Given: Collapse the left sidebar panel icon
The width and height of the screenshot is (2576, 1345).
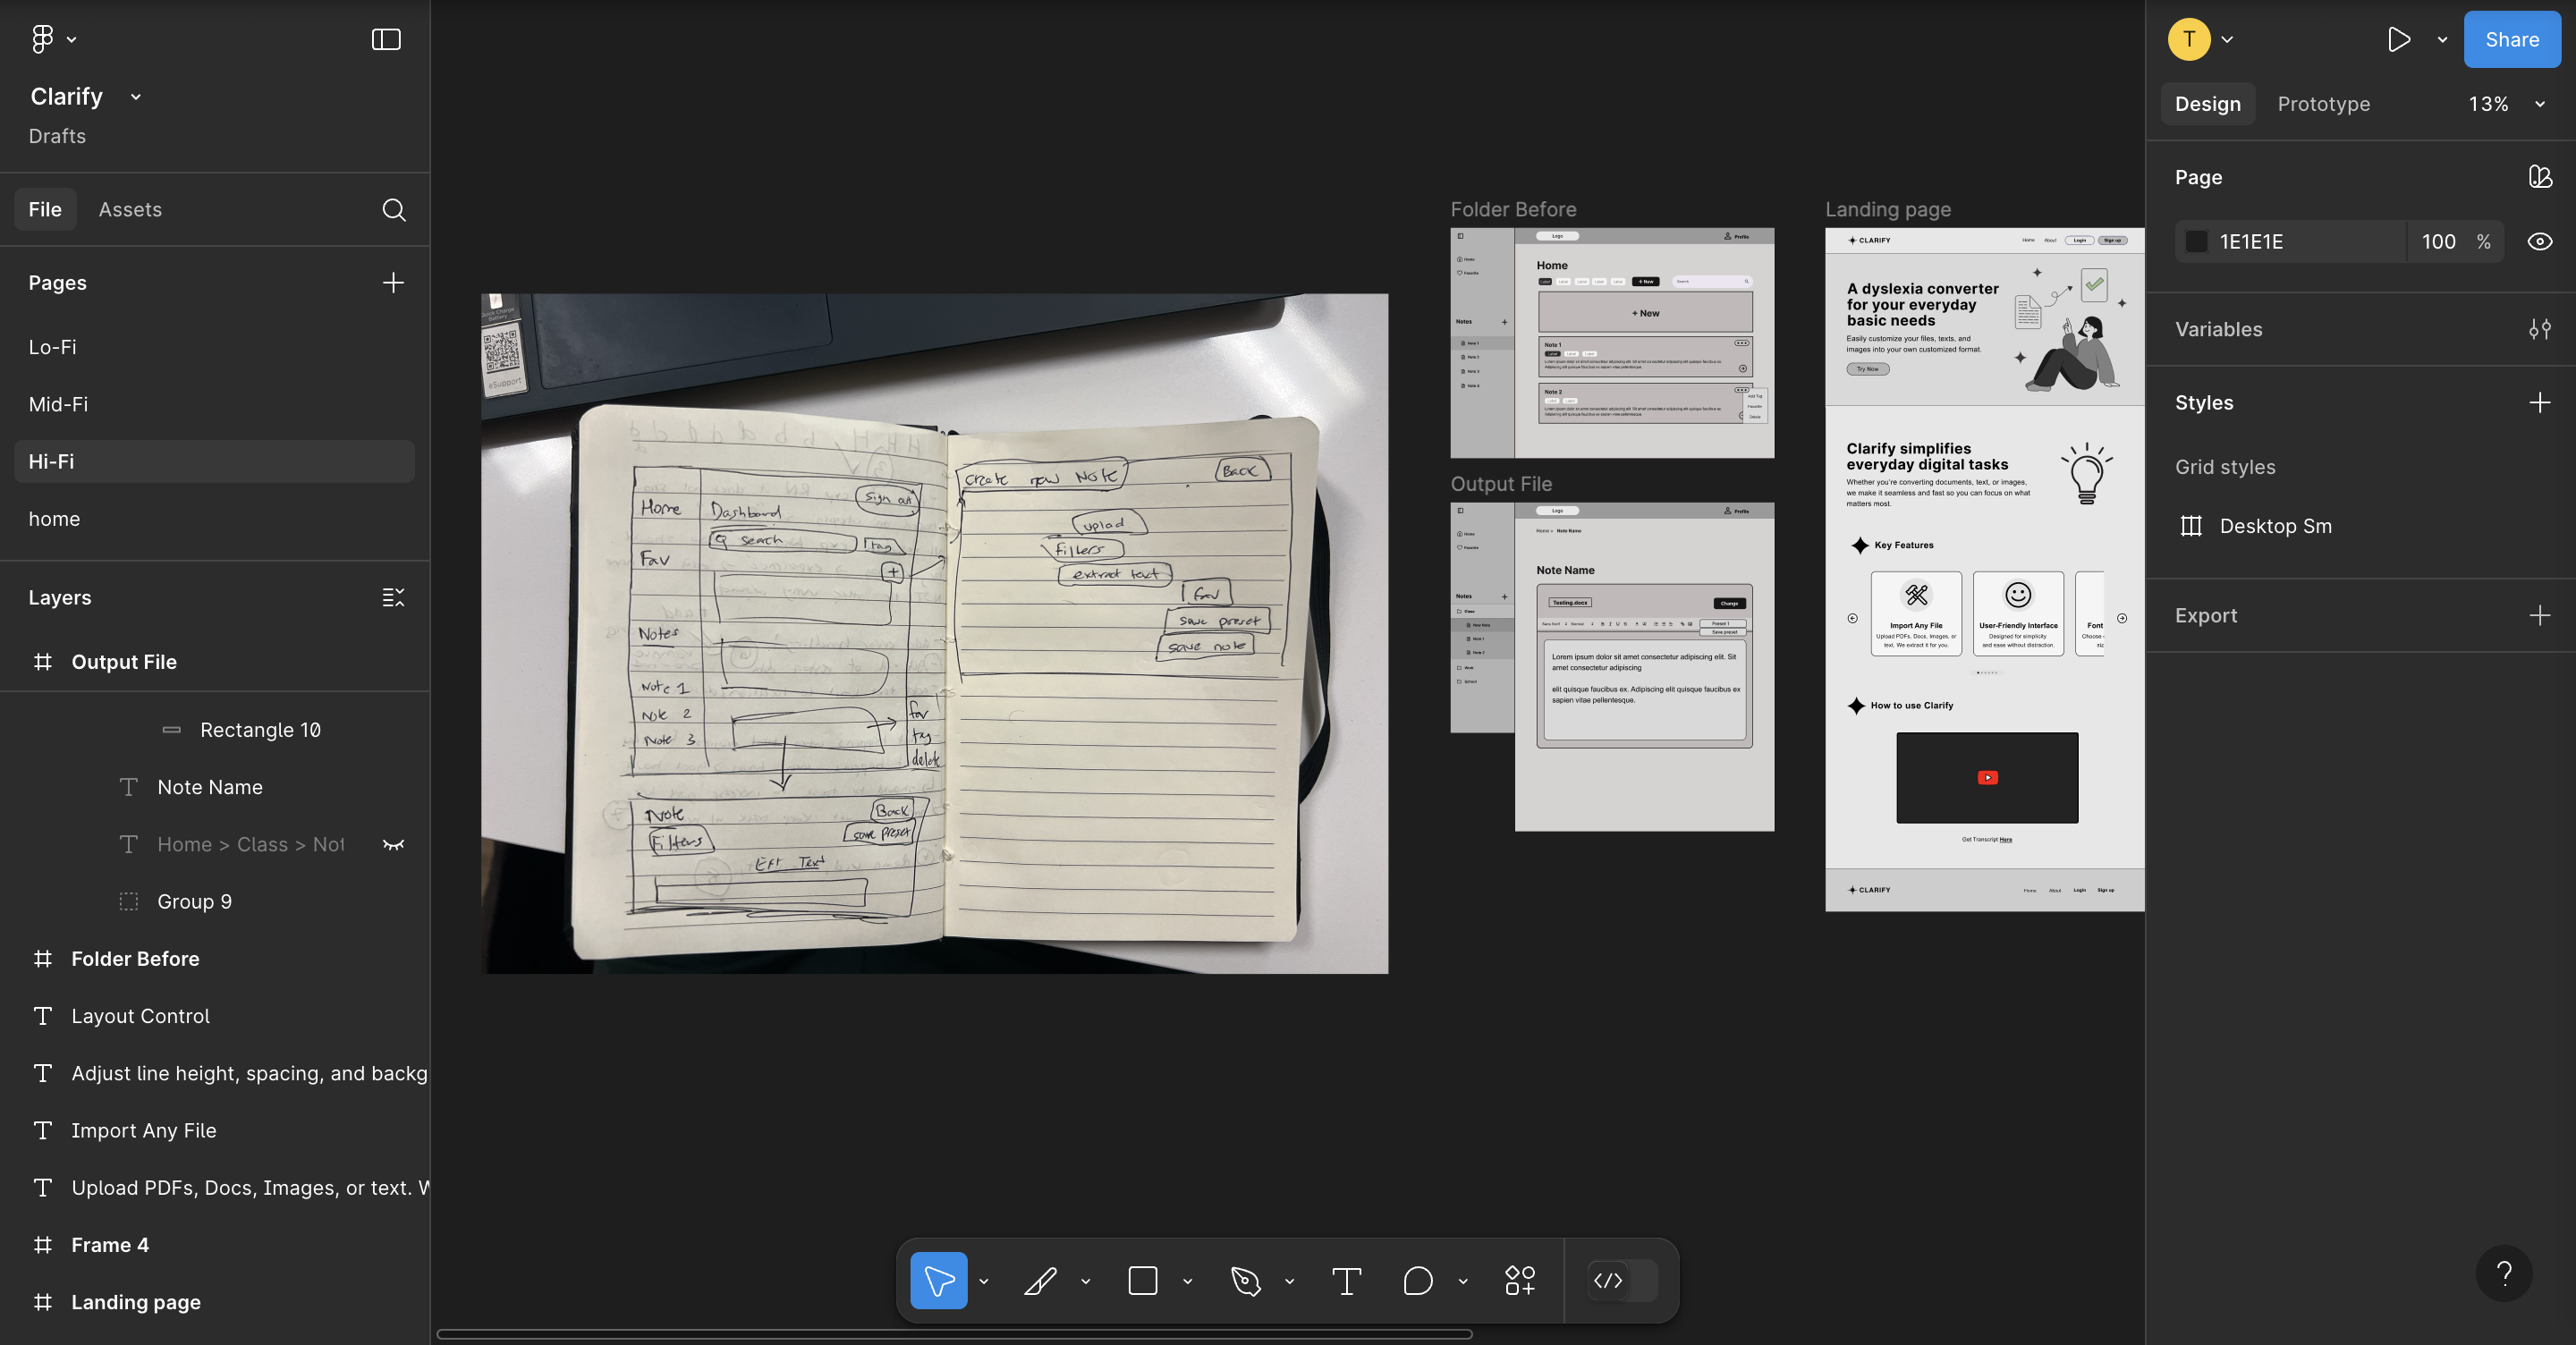Looking at the screenshot, I should 386,39.
